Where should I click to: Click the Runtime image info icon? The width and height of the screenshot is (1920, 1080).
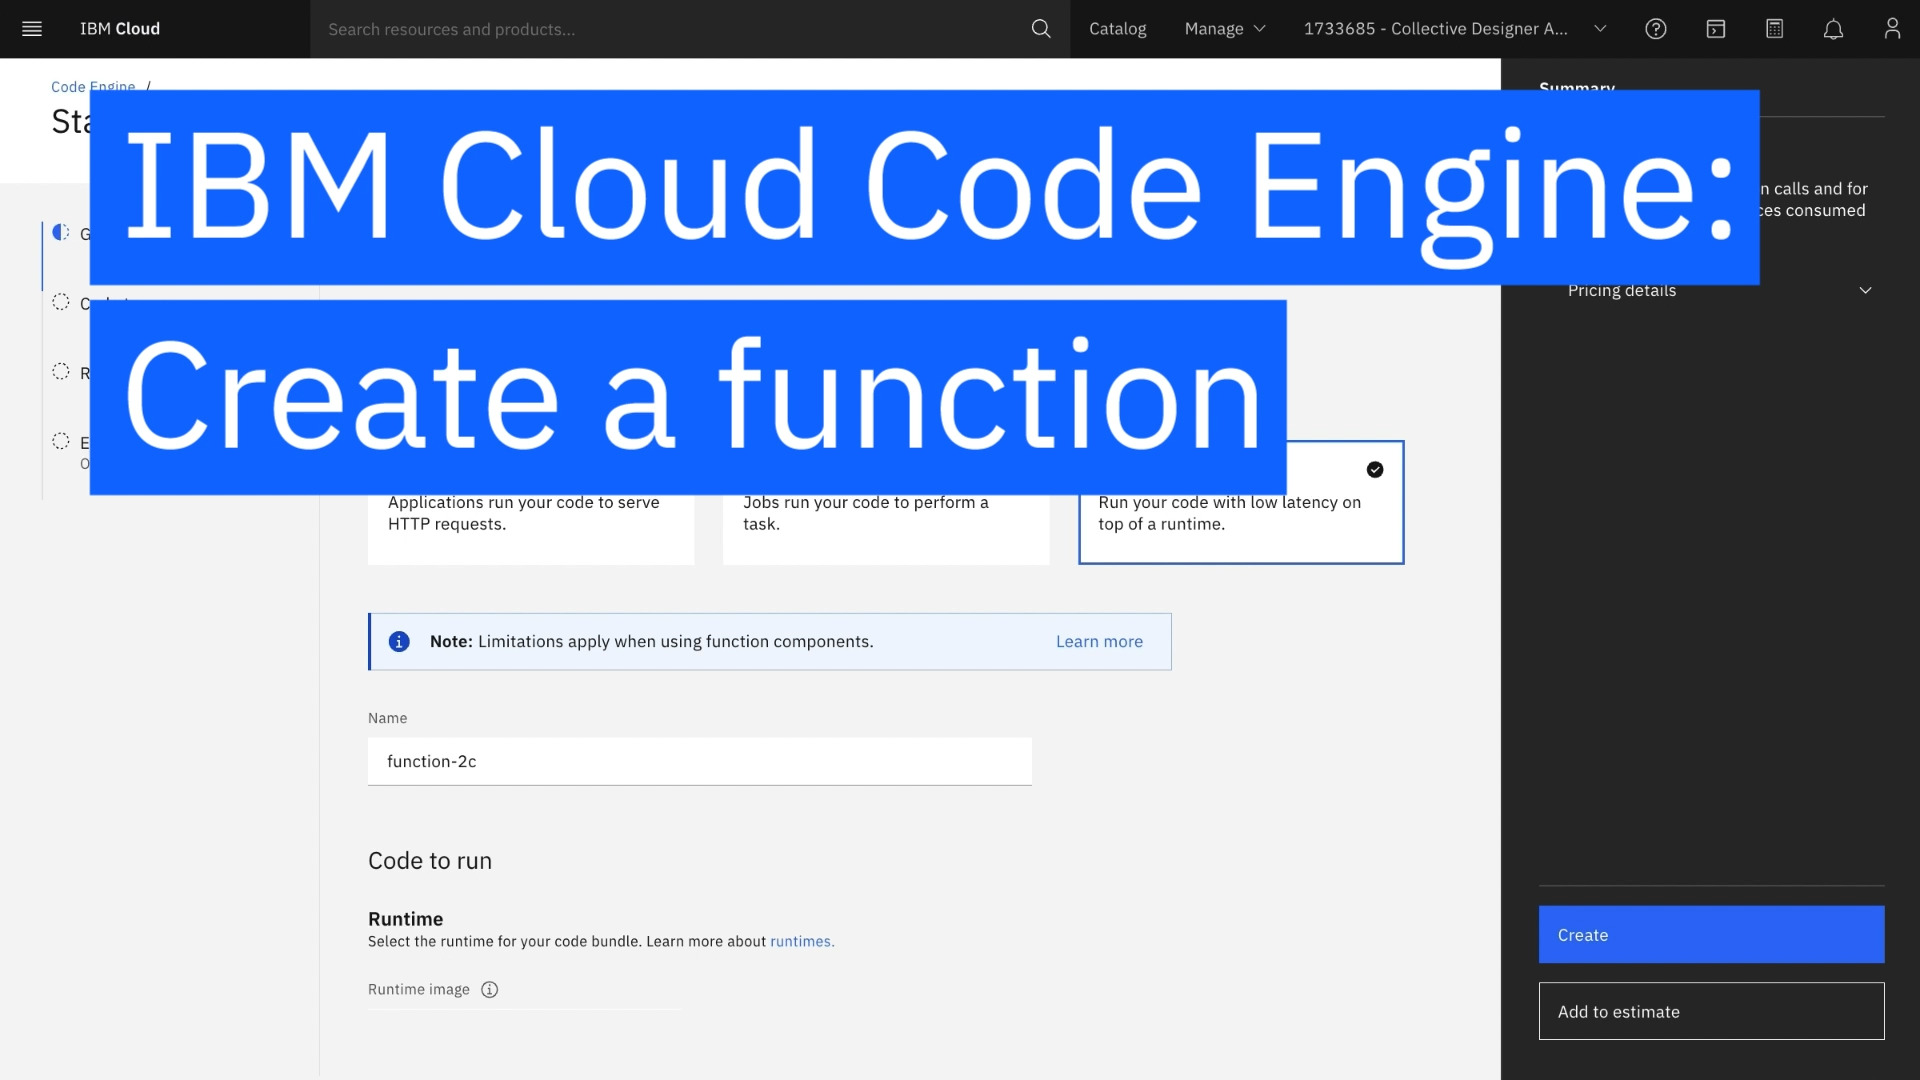(x=489, y=990)
